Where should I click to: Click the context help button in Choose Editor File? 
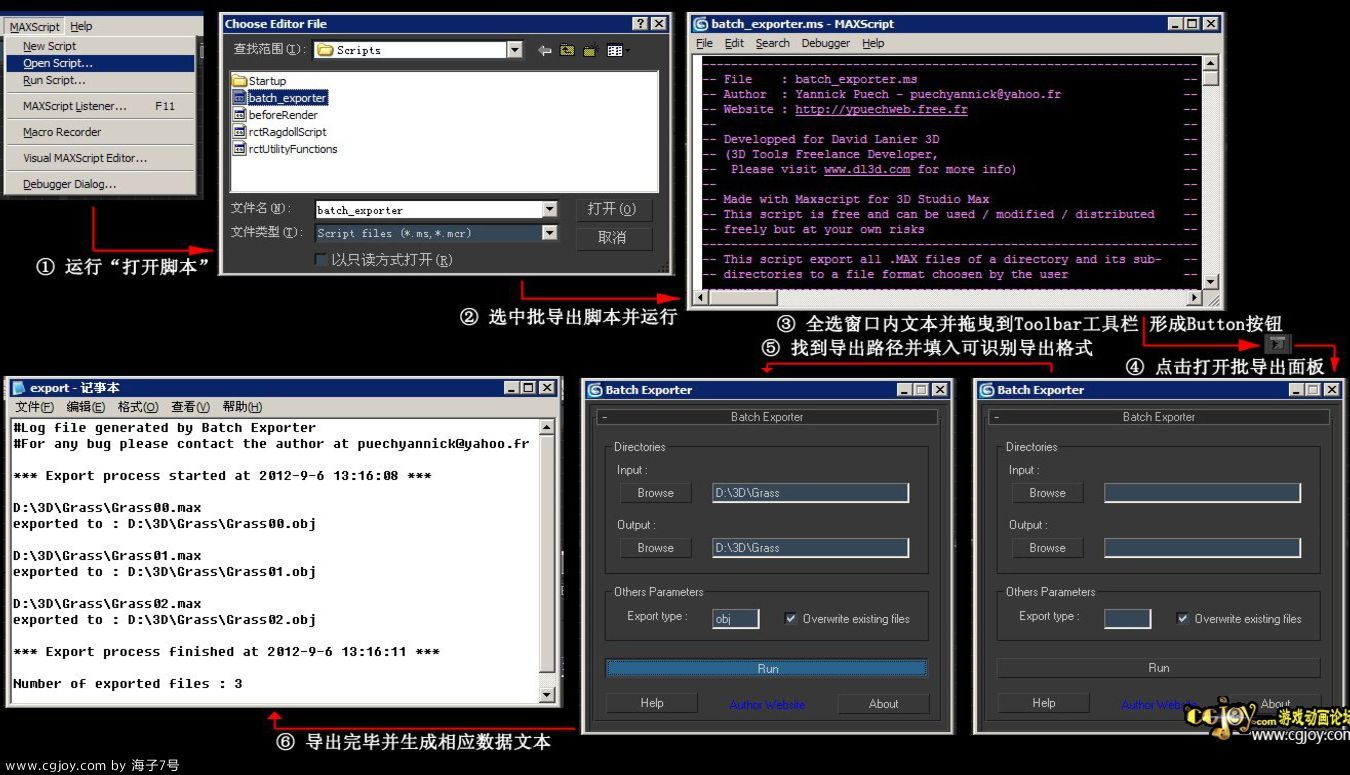640,23
